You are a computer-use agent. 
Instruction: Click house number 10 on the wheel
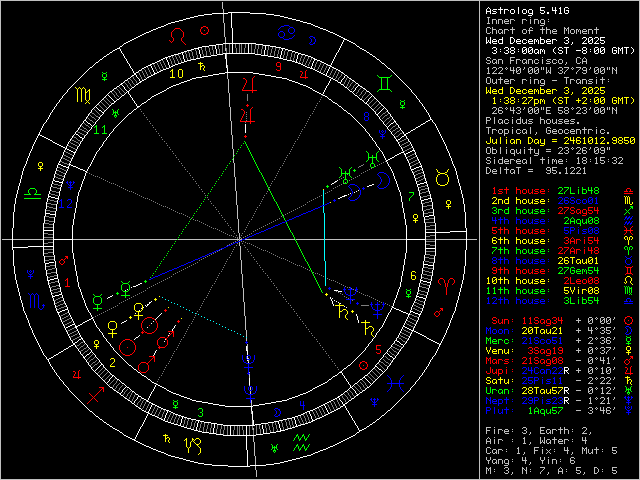pyautogui.click(x=176, y=72)
